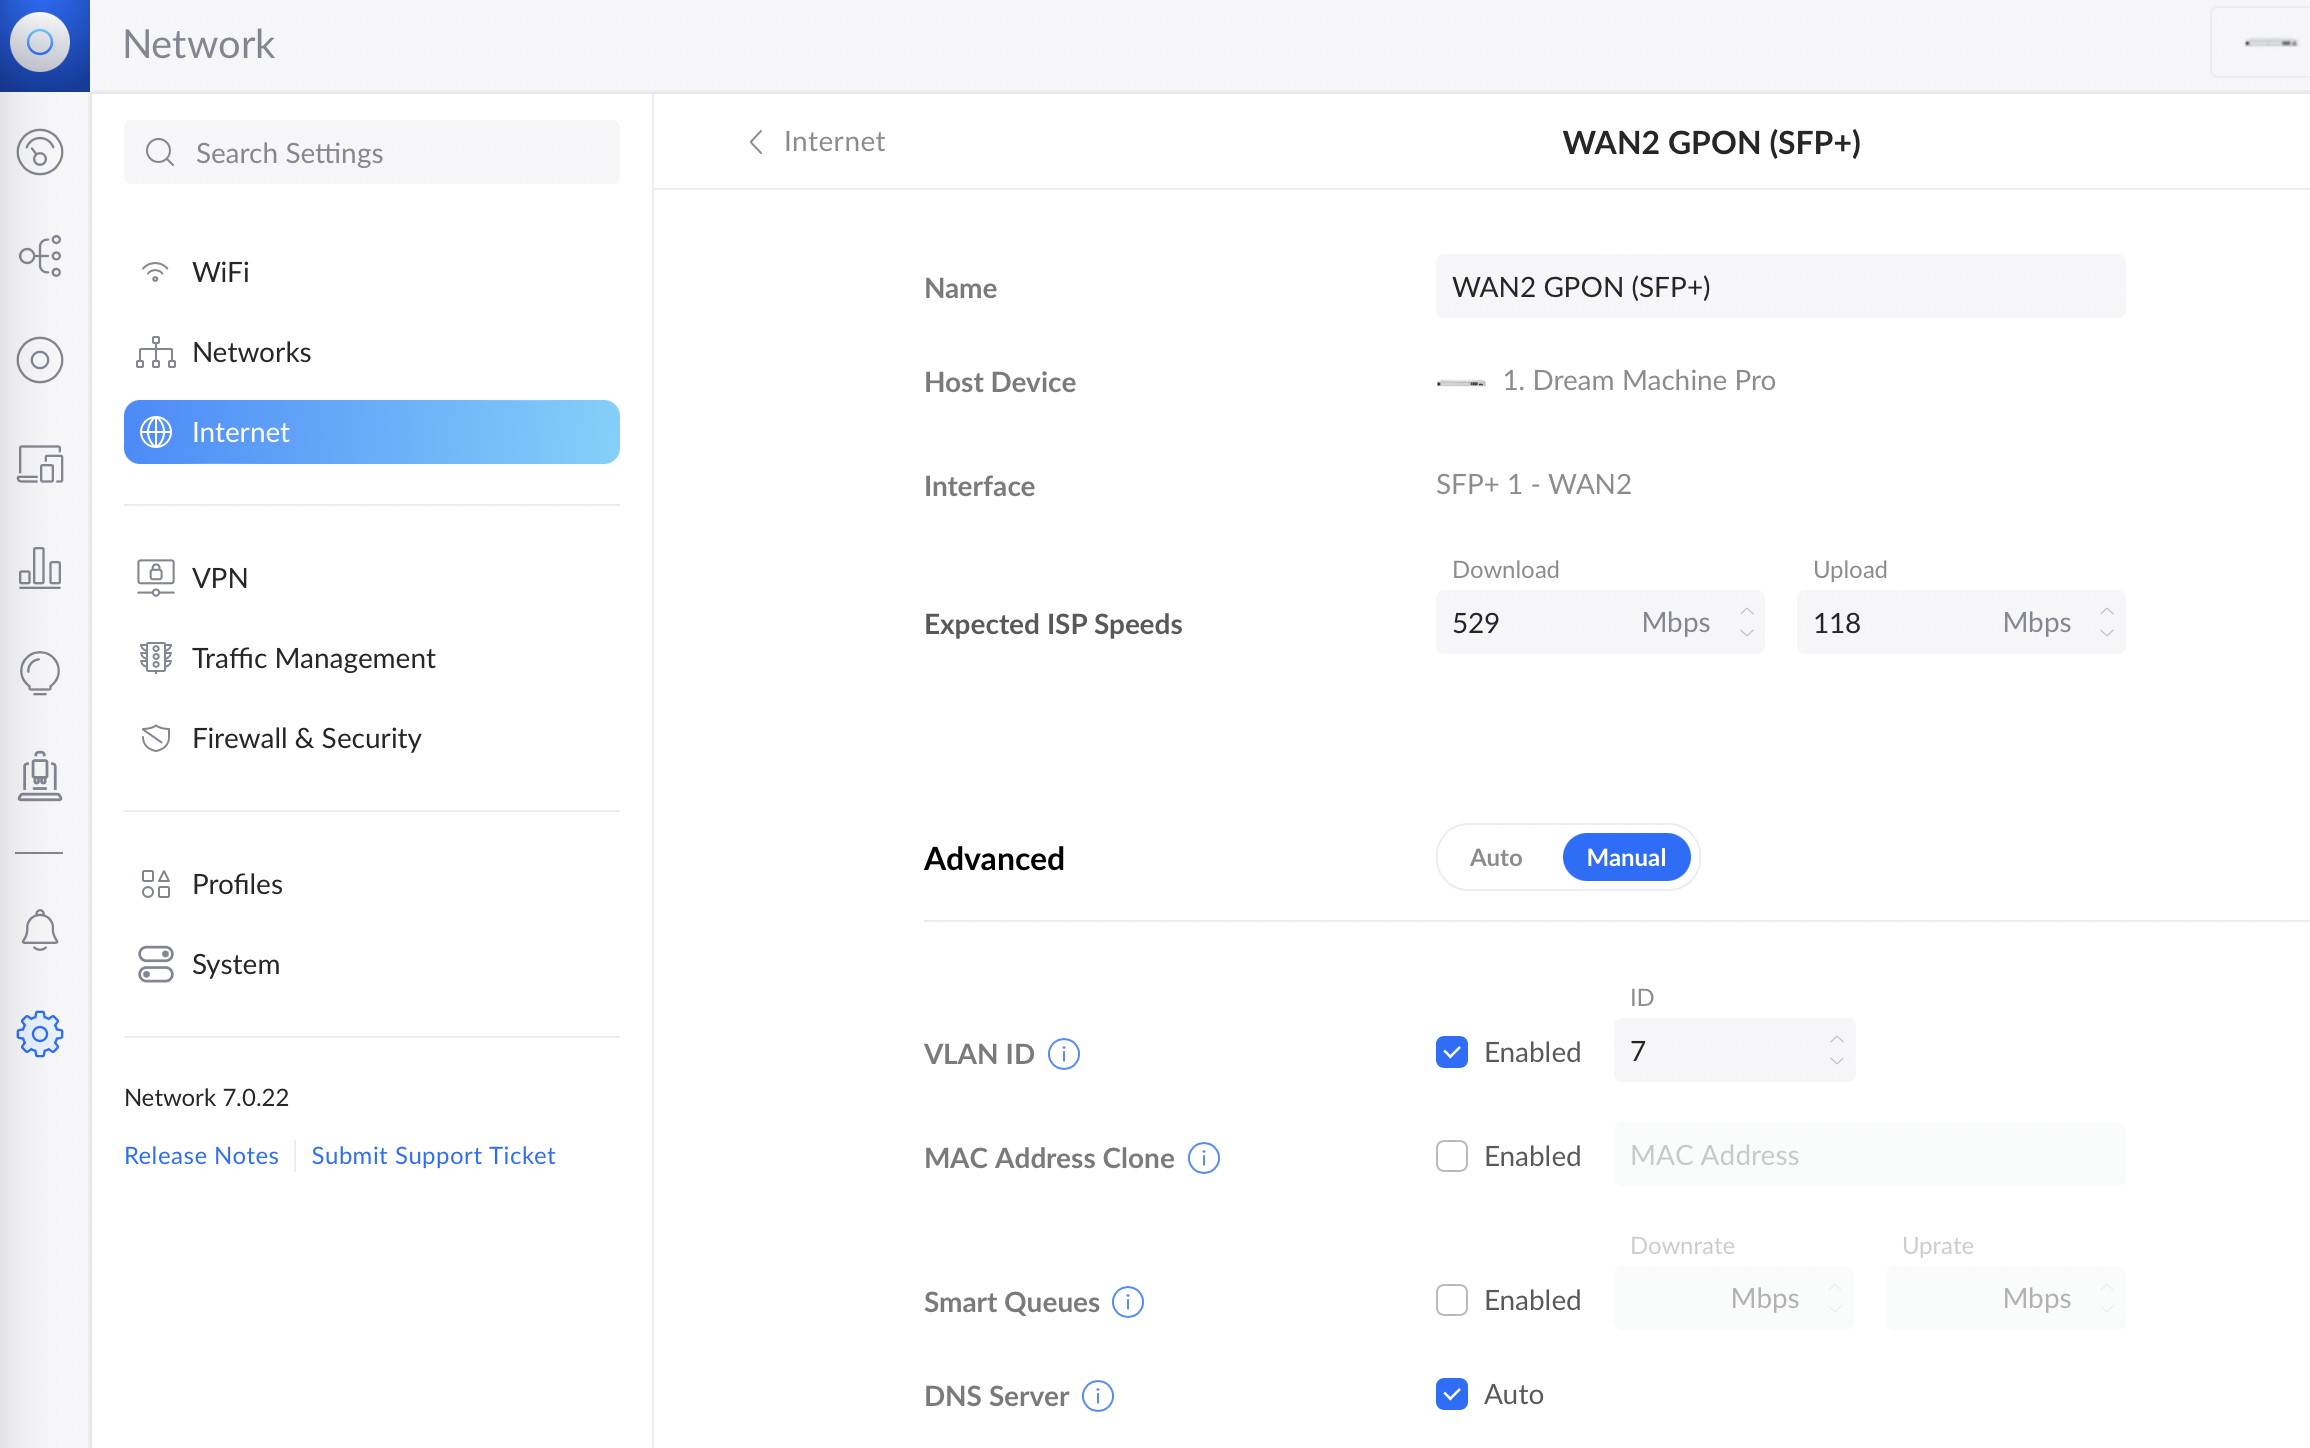Click device thumbnail in top right
The width and height of the screenshot is (2310, 1448).
coord(2270,42)
